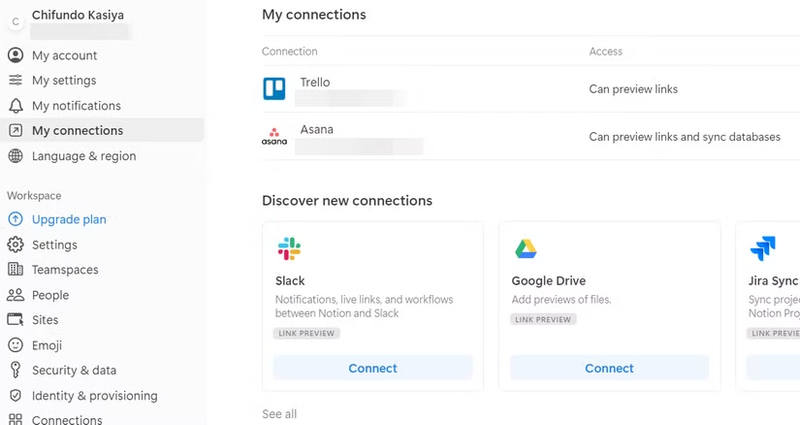
Task: Open Teamspaces settings
Action: (x=65, y=270)
